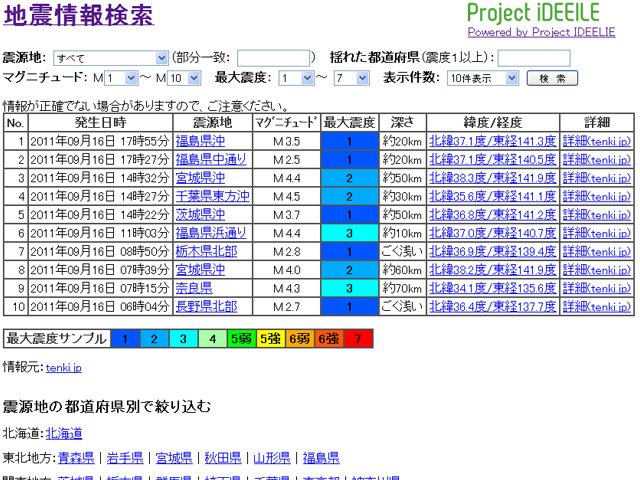Open the 最大震度 upper limit dropdown showing 7
Viewport: 640px width, 480px height.
tap(351, 78)
